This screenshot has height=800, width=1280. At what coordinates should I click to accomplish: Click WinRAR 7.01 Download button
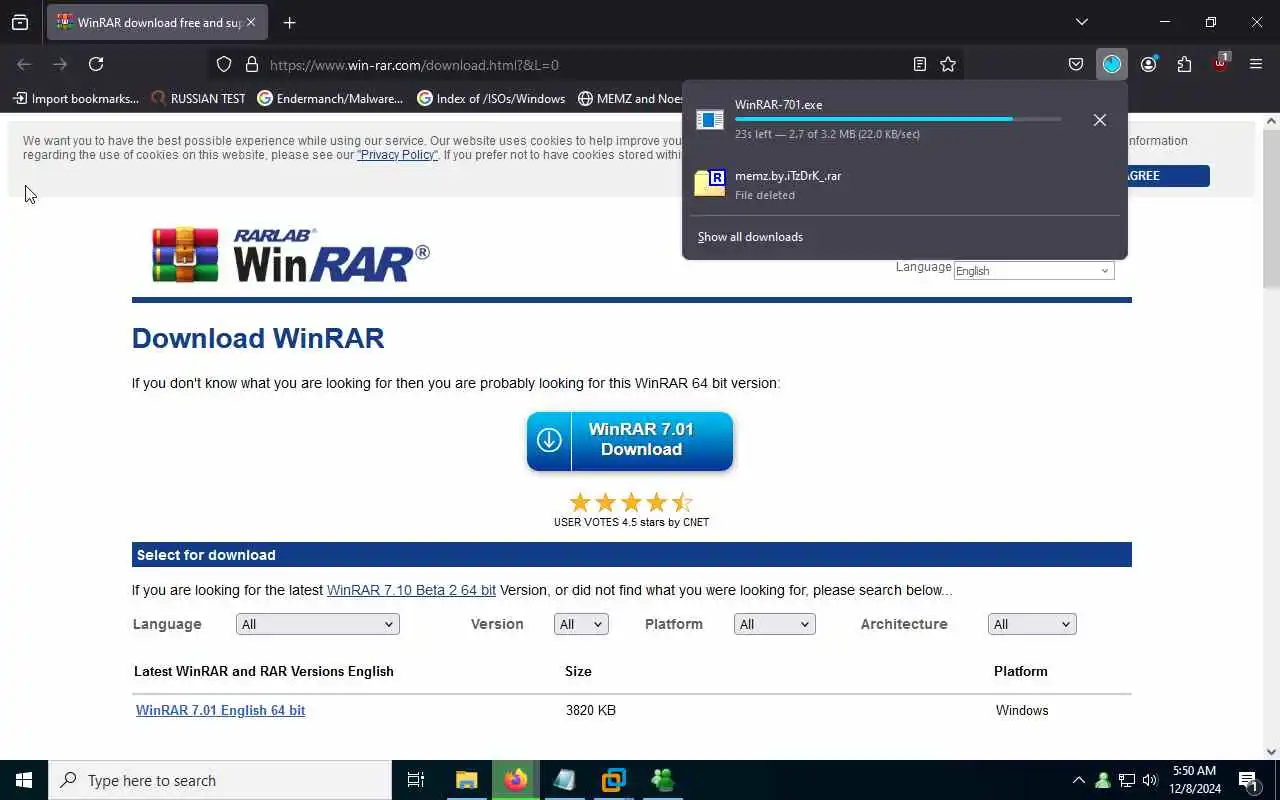point(630,441)
